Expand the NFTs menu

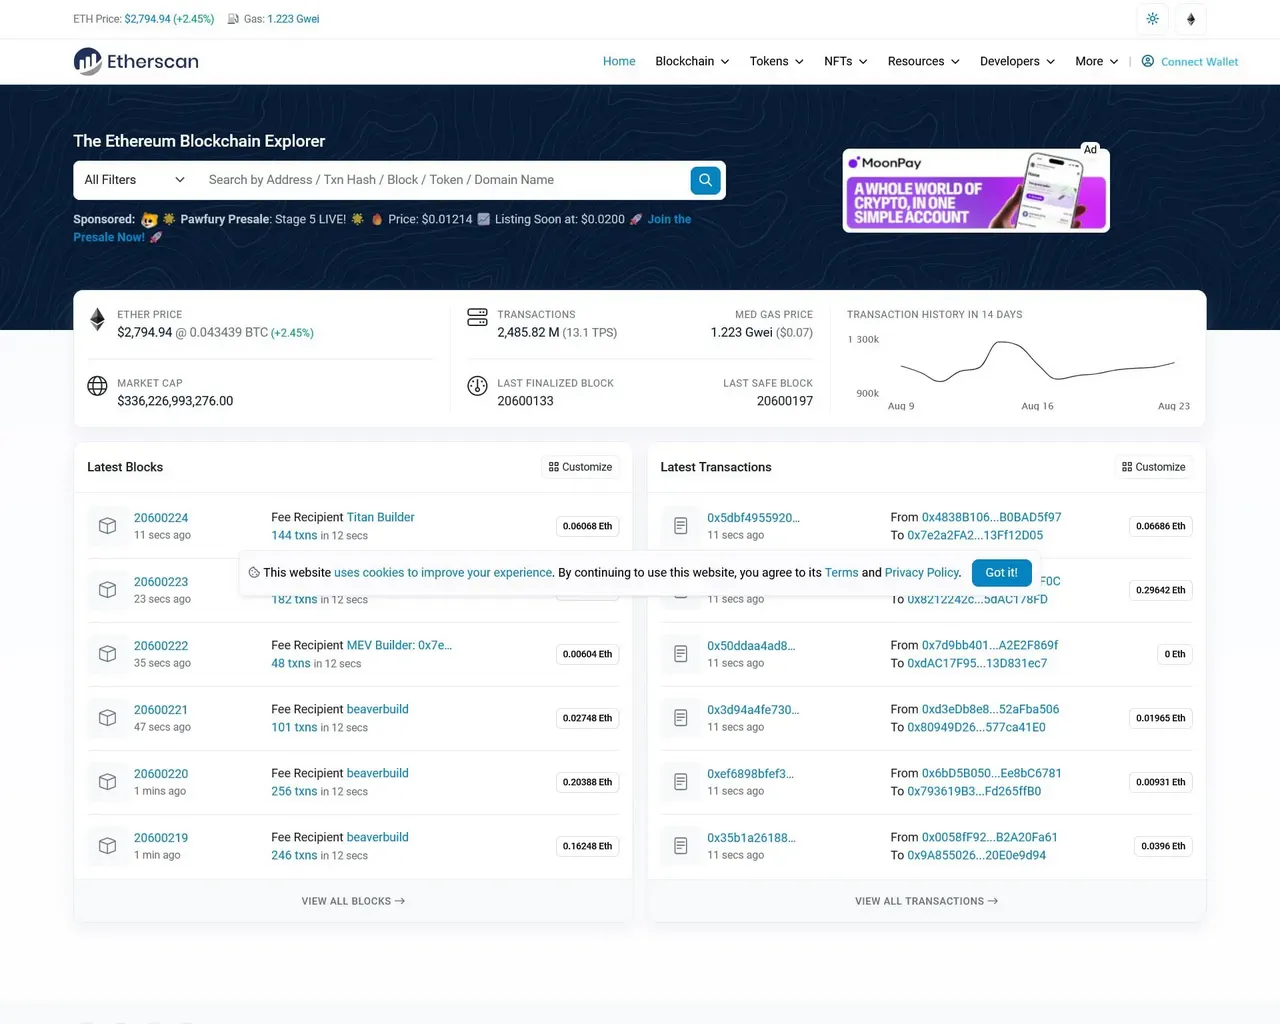coord(846,61)
